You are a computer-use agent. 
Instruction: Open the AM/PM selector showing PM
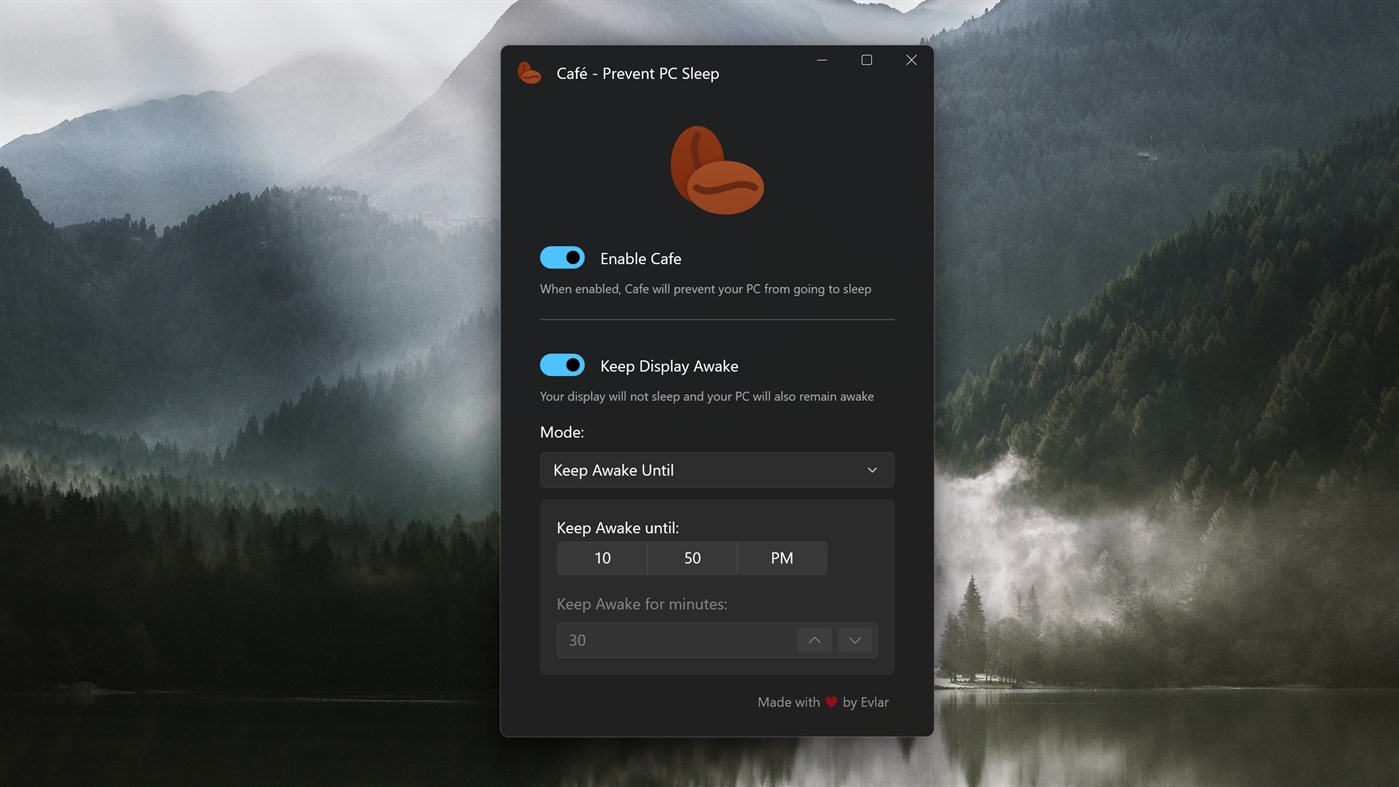[781, 558]
